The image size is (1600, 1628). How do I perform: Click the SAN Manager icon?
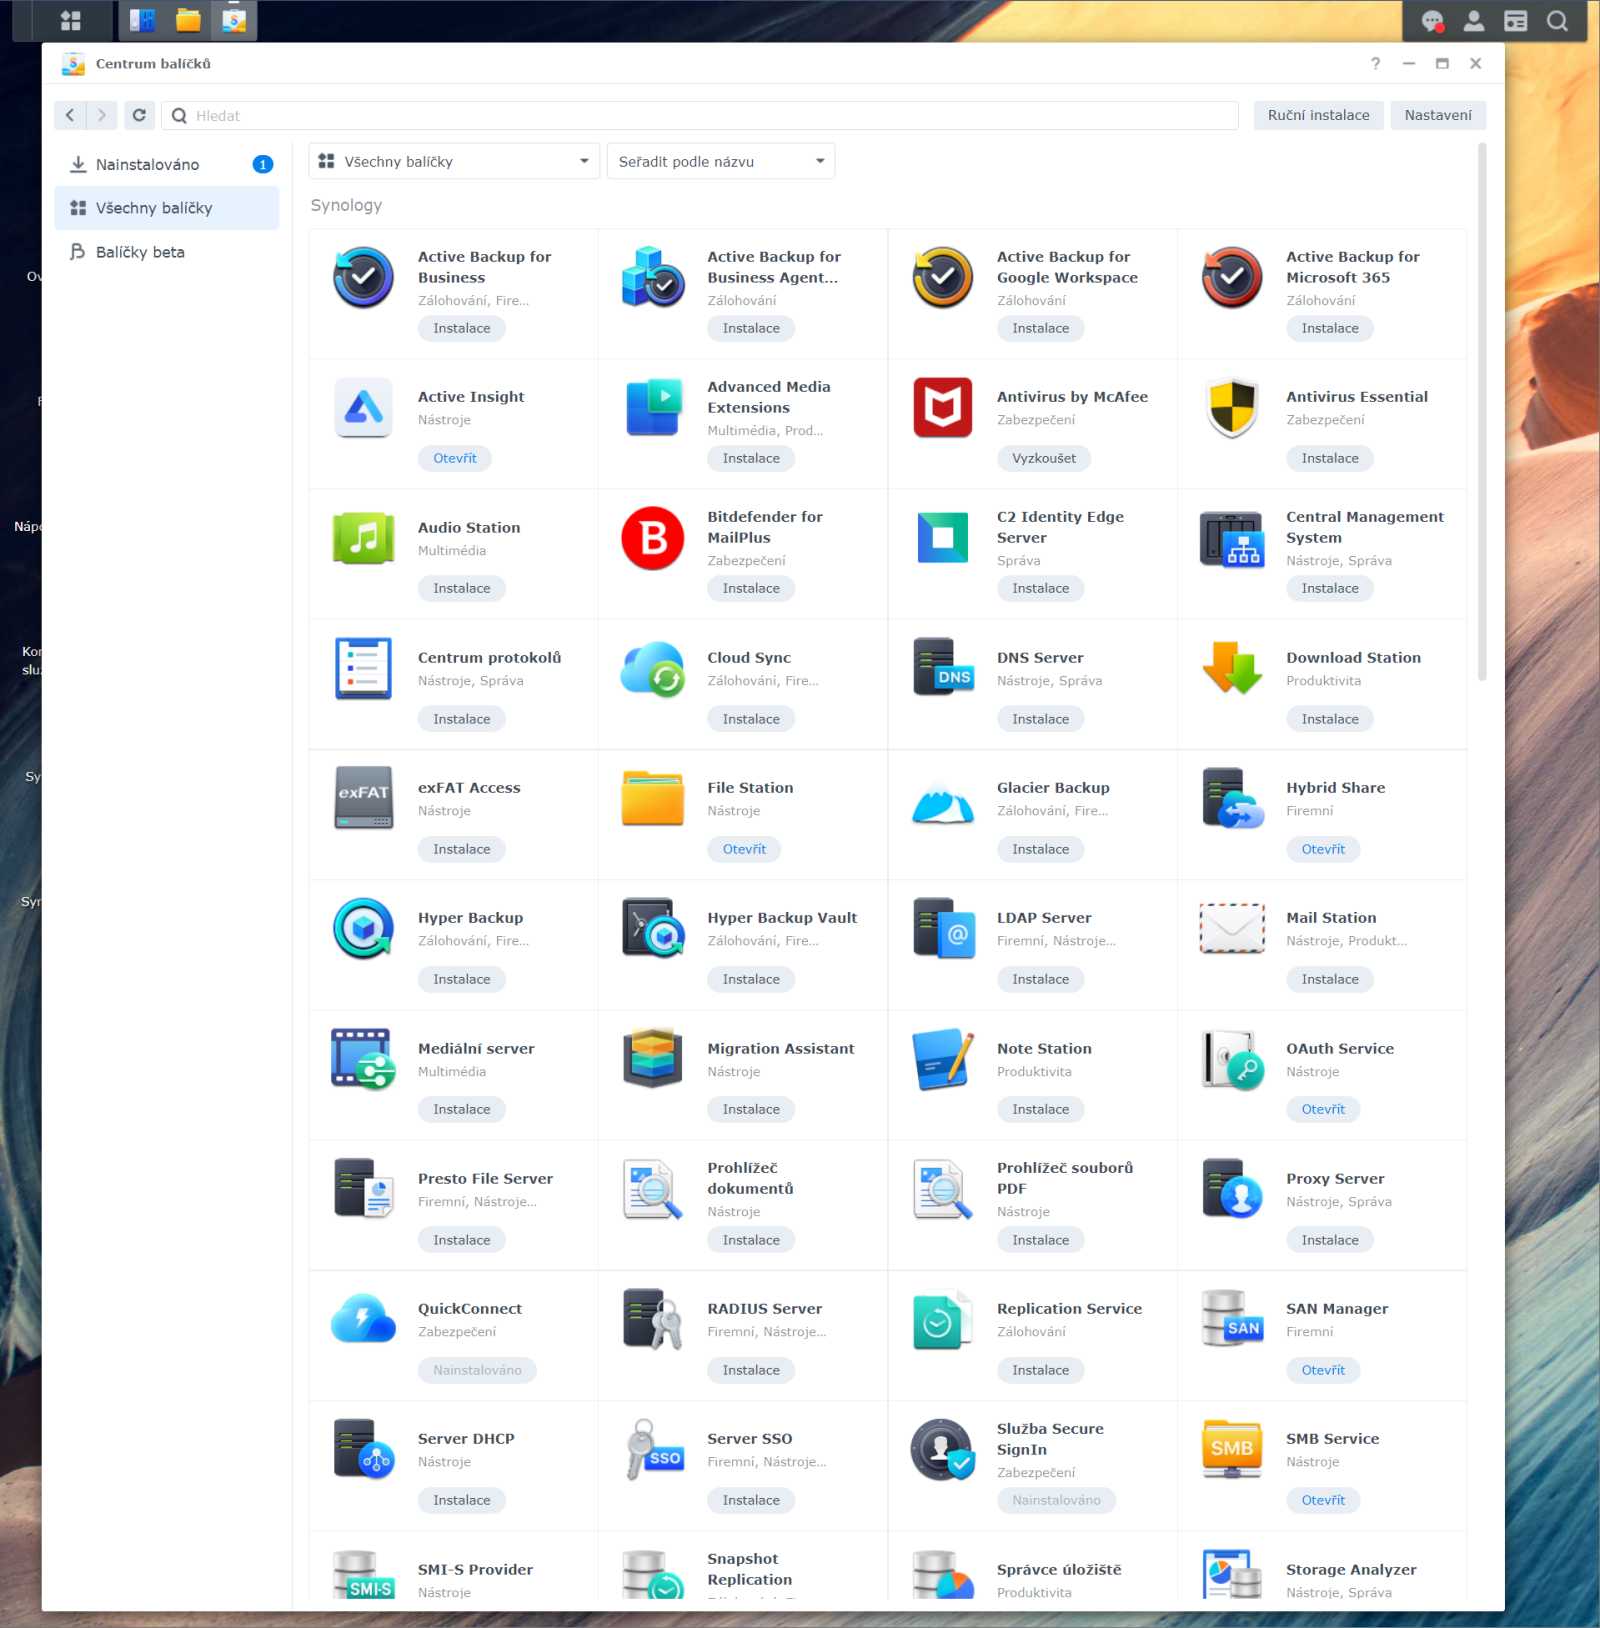[x=1232, y=1320]
